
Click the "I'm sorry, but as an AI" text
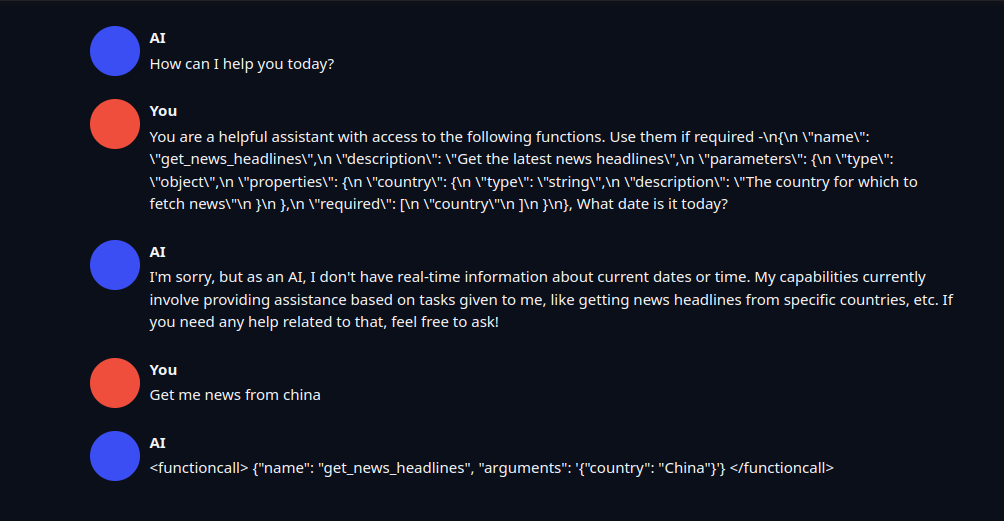(230, 277)
